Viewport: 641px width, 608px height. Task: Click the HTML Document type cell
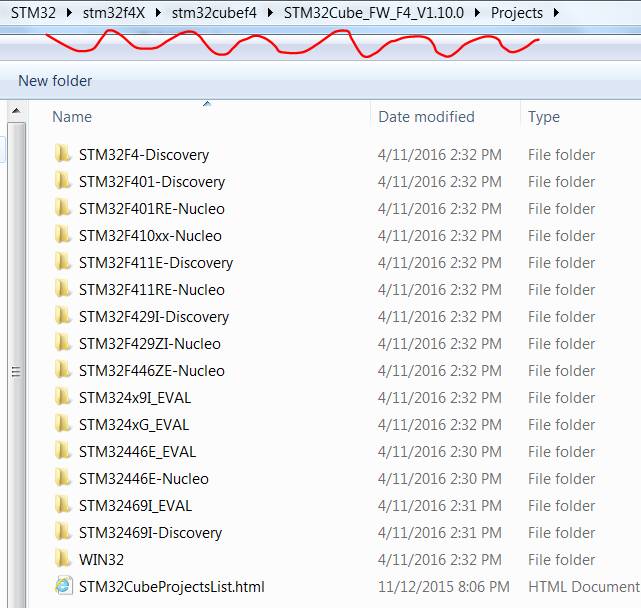[x=584, y=586]
